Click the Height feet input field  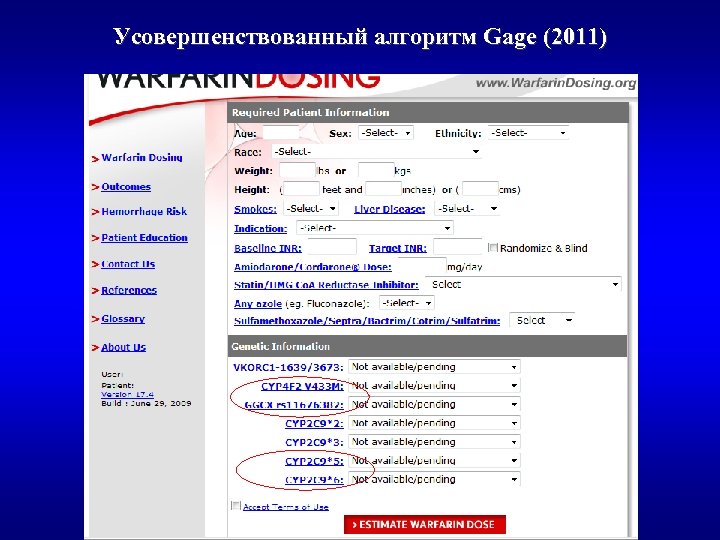pyautogui.click(x=301, y=189)
